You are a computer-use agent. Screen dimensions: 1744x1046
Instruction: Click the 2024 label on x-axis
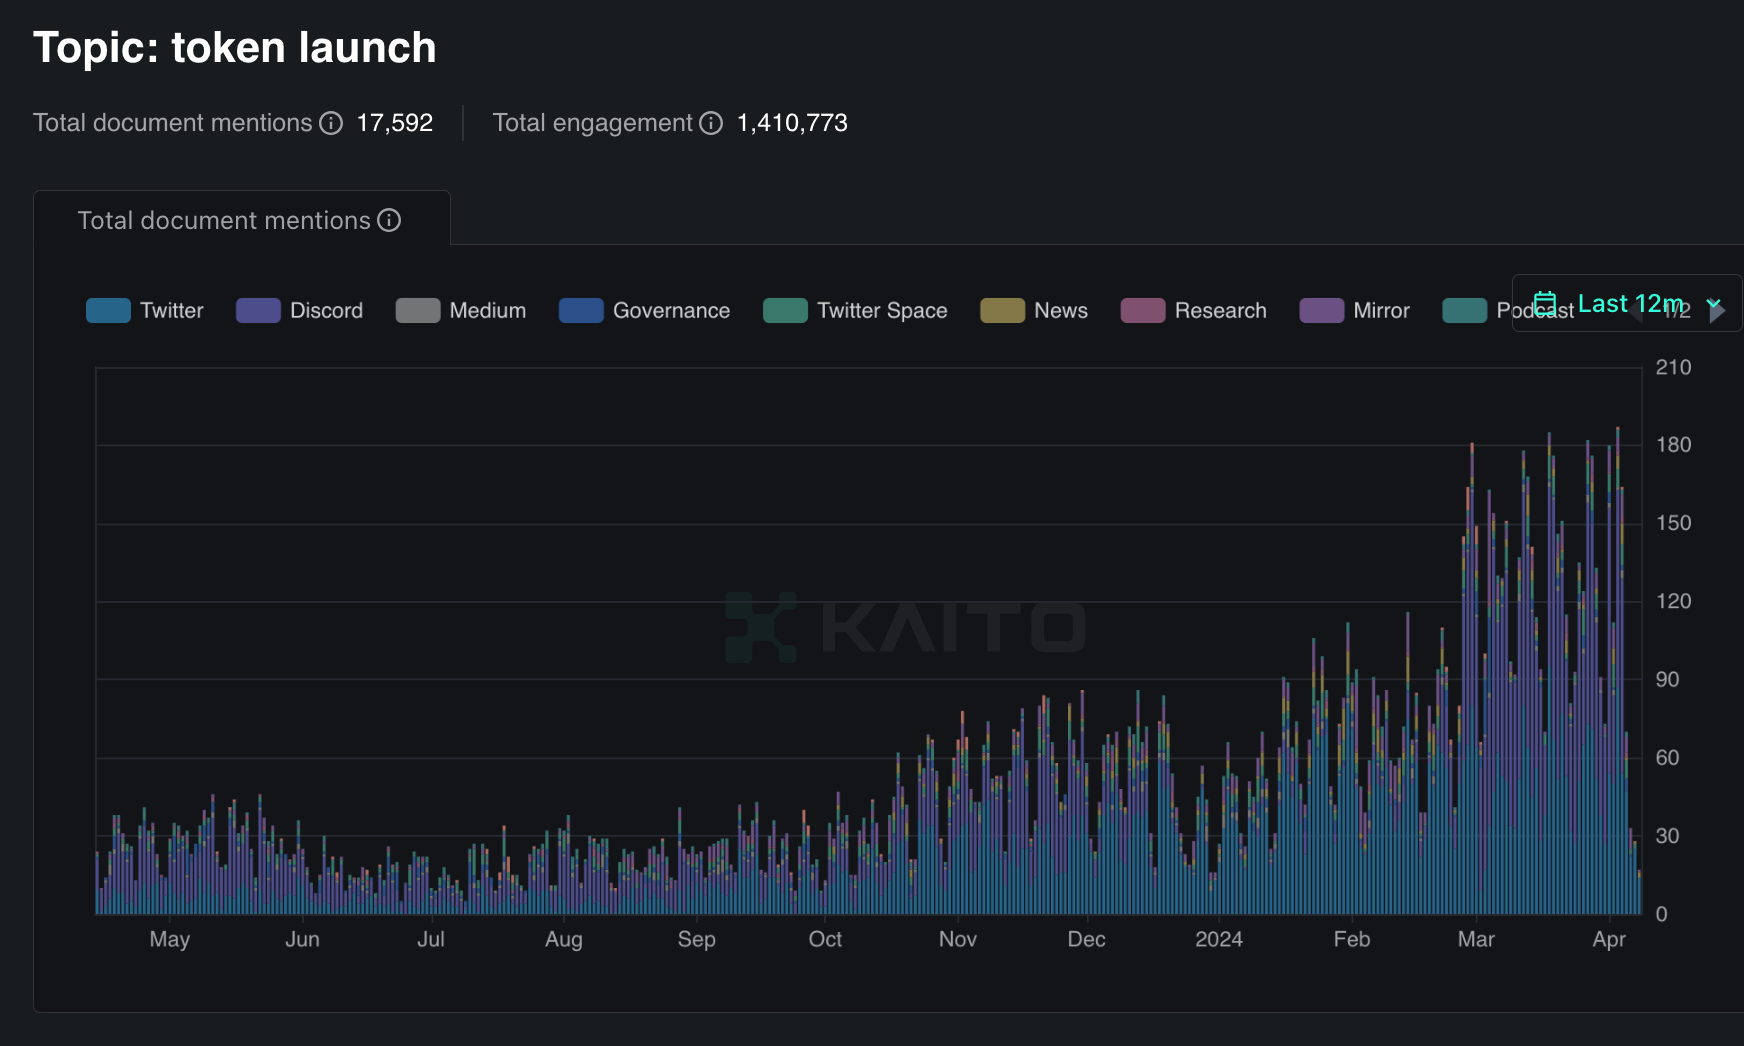click(1219, 939)
